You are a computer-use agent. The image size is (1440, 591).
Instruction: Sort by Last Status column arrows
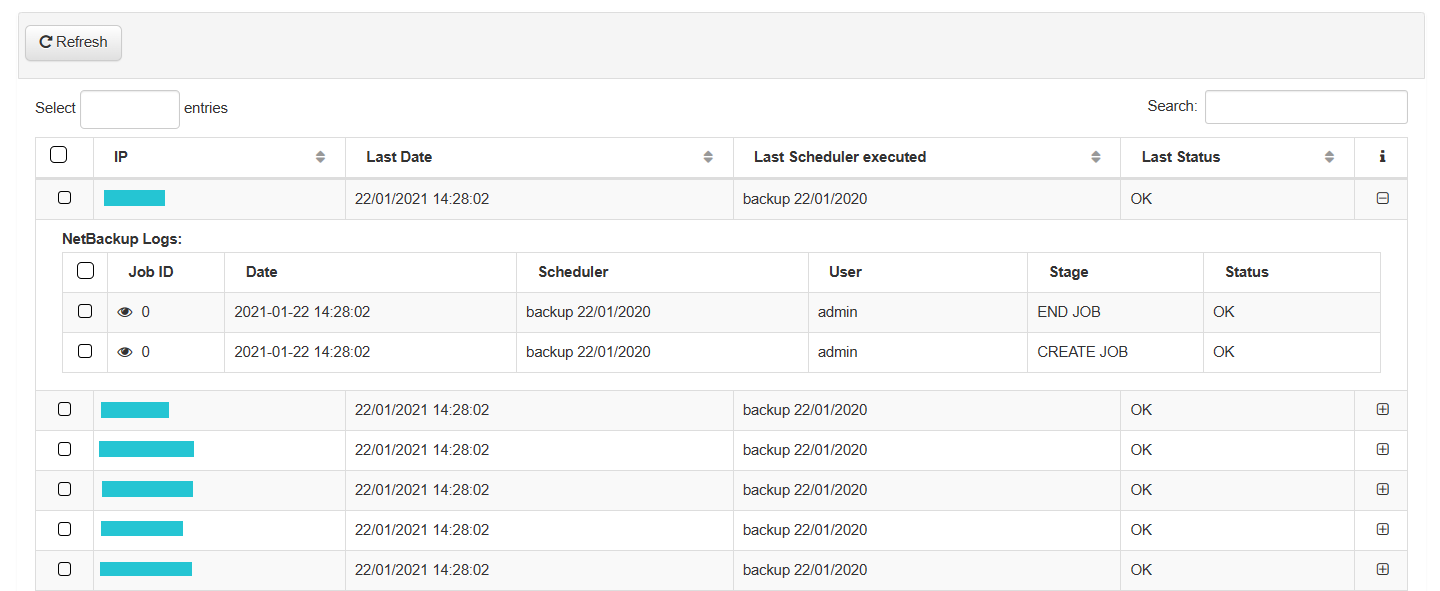[x=1329, y=157]
